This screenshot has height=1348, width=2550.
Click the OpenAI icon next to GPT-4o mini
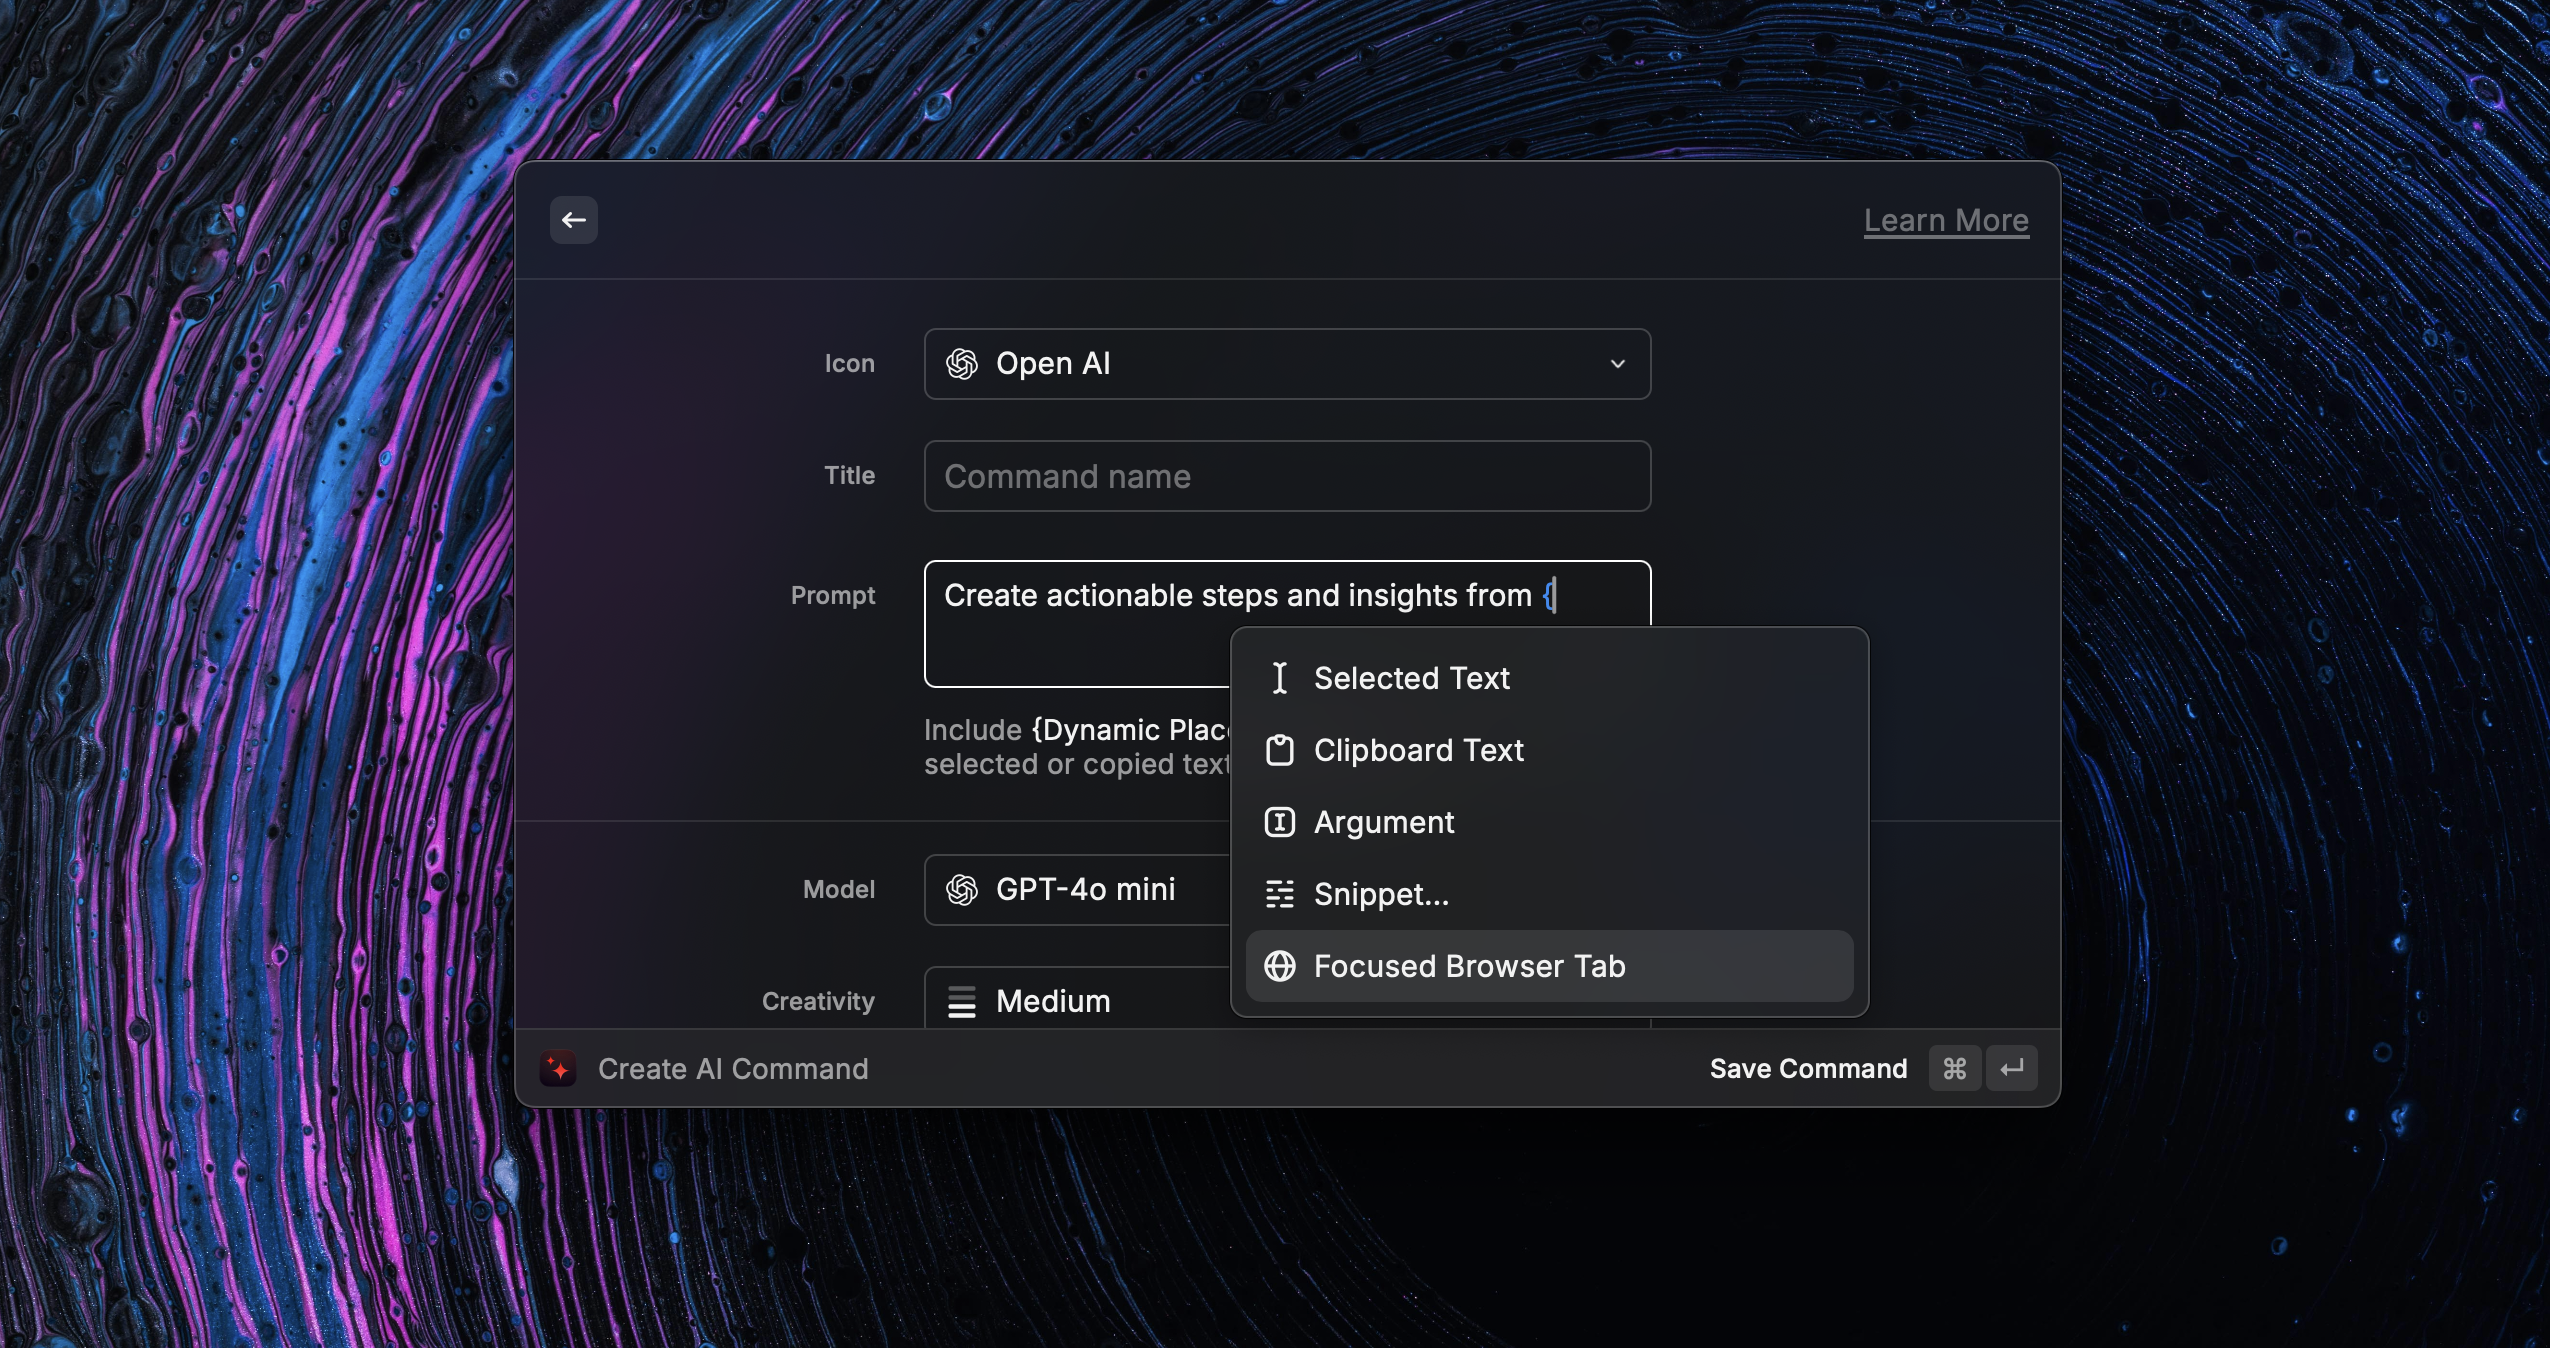(x=960, y=890)
